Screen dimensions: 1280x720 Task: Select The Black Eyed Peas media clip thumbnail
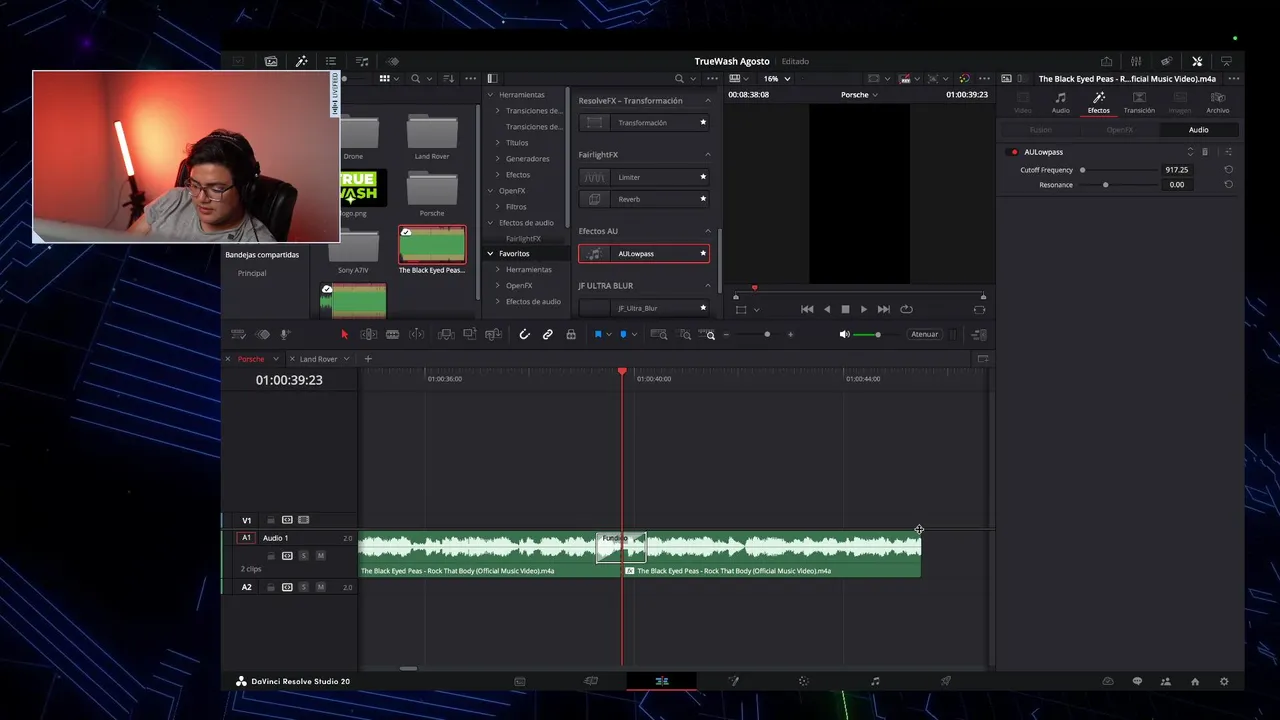432,245
